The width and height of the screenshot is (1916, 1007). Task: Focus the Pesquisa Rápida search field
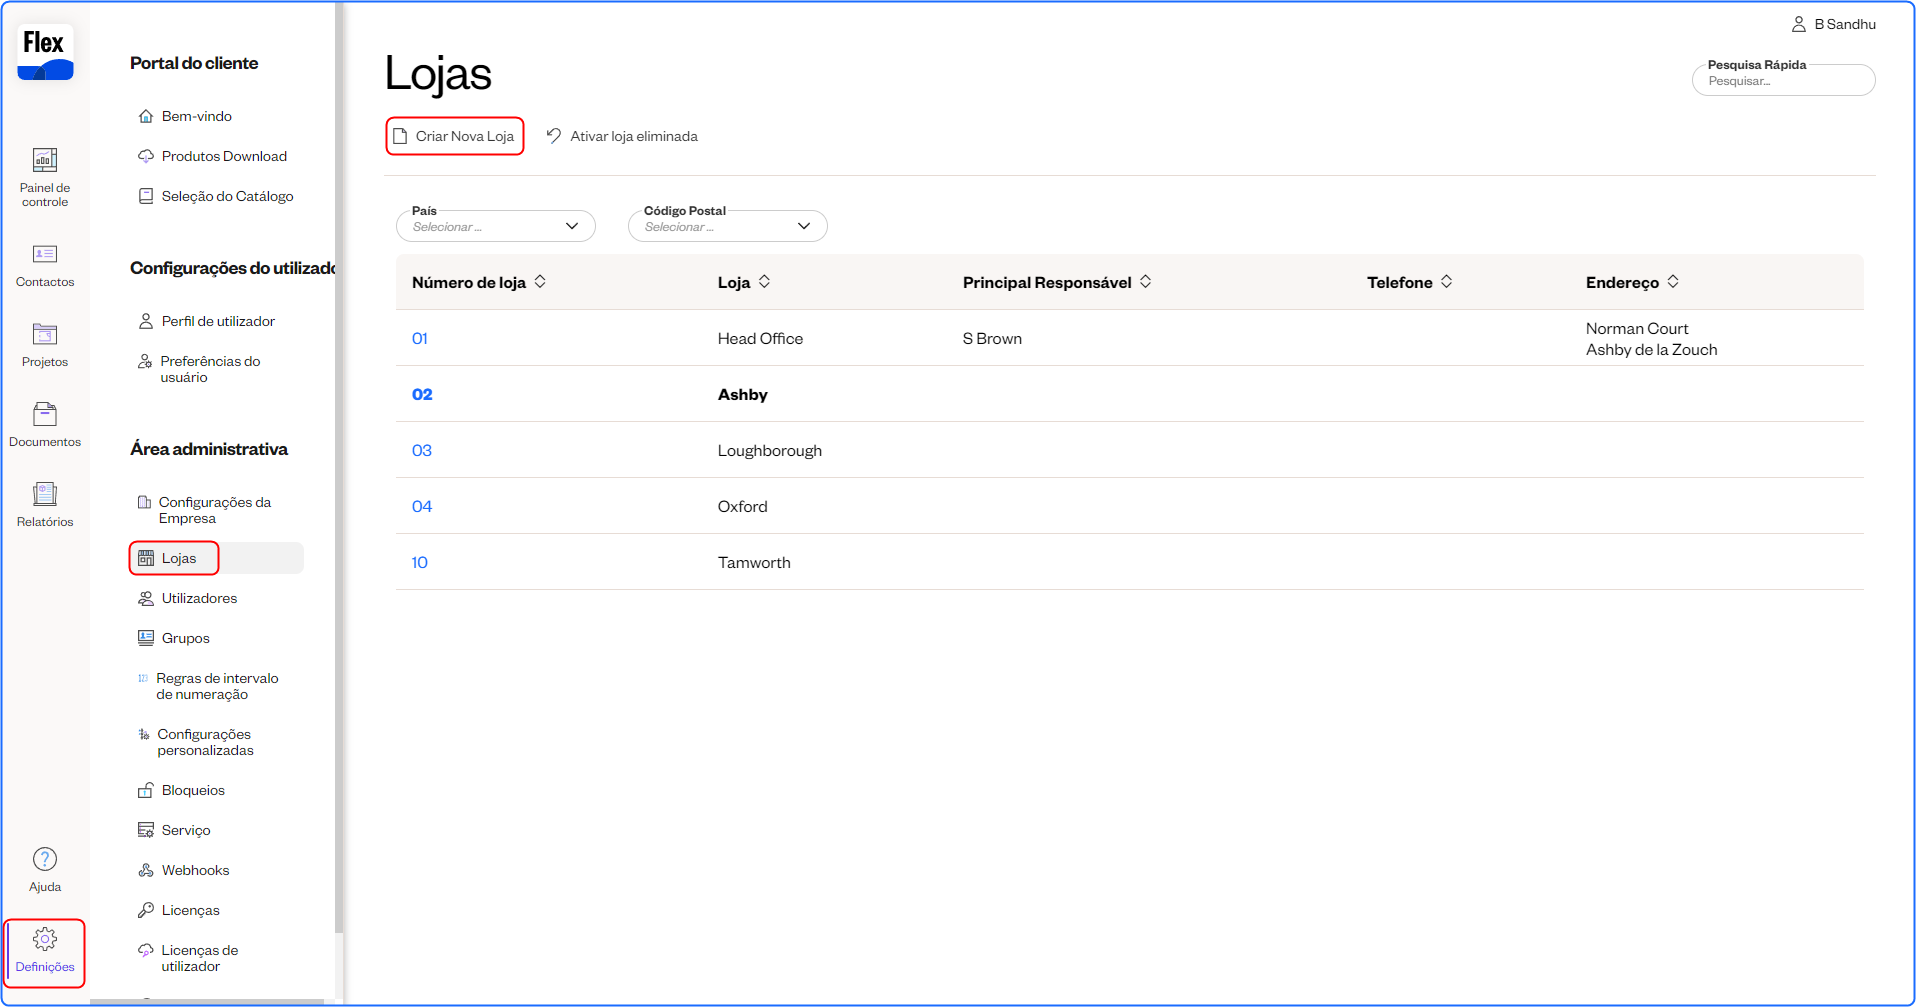tap(1783, 81)
